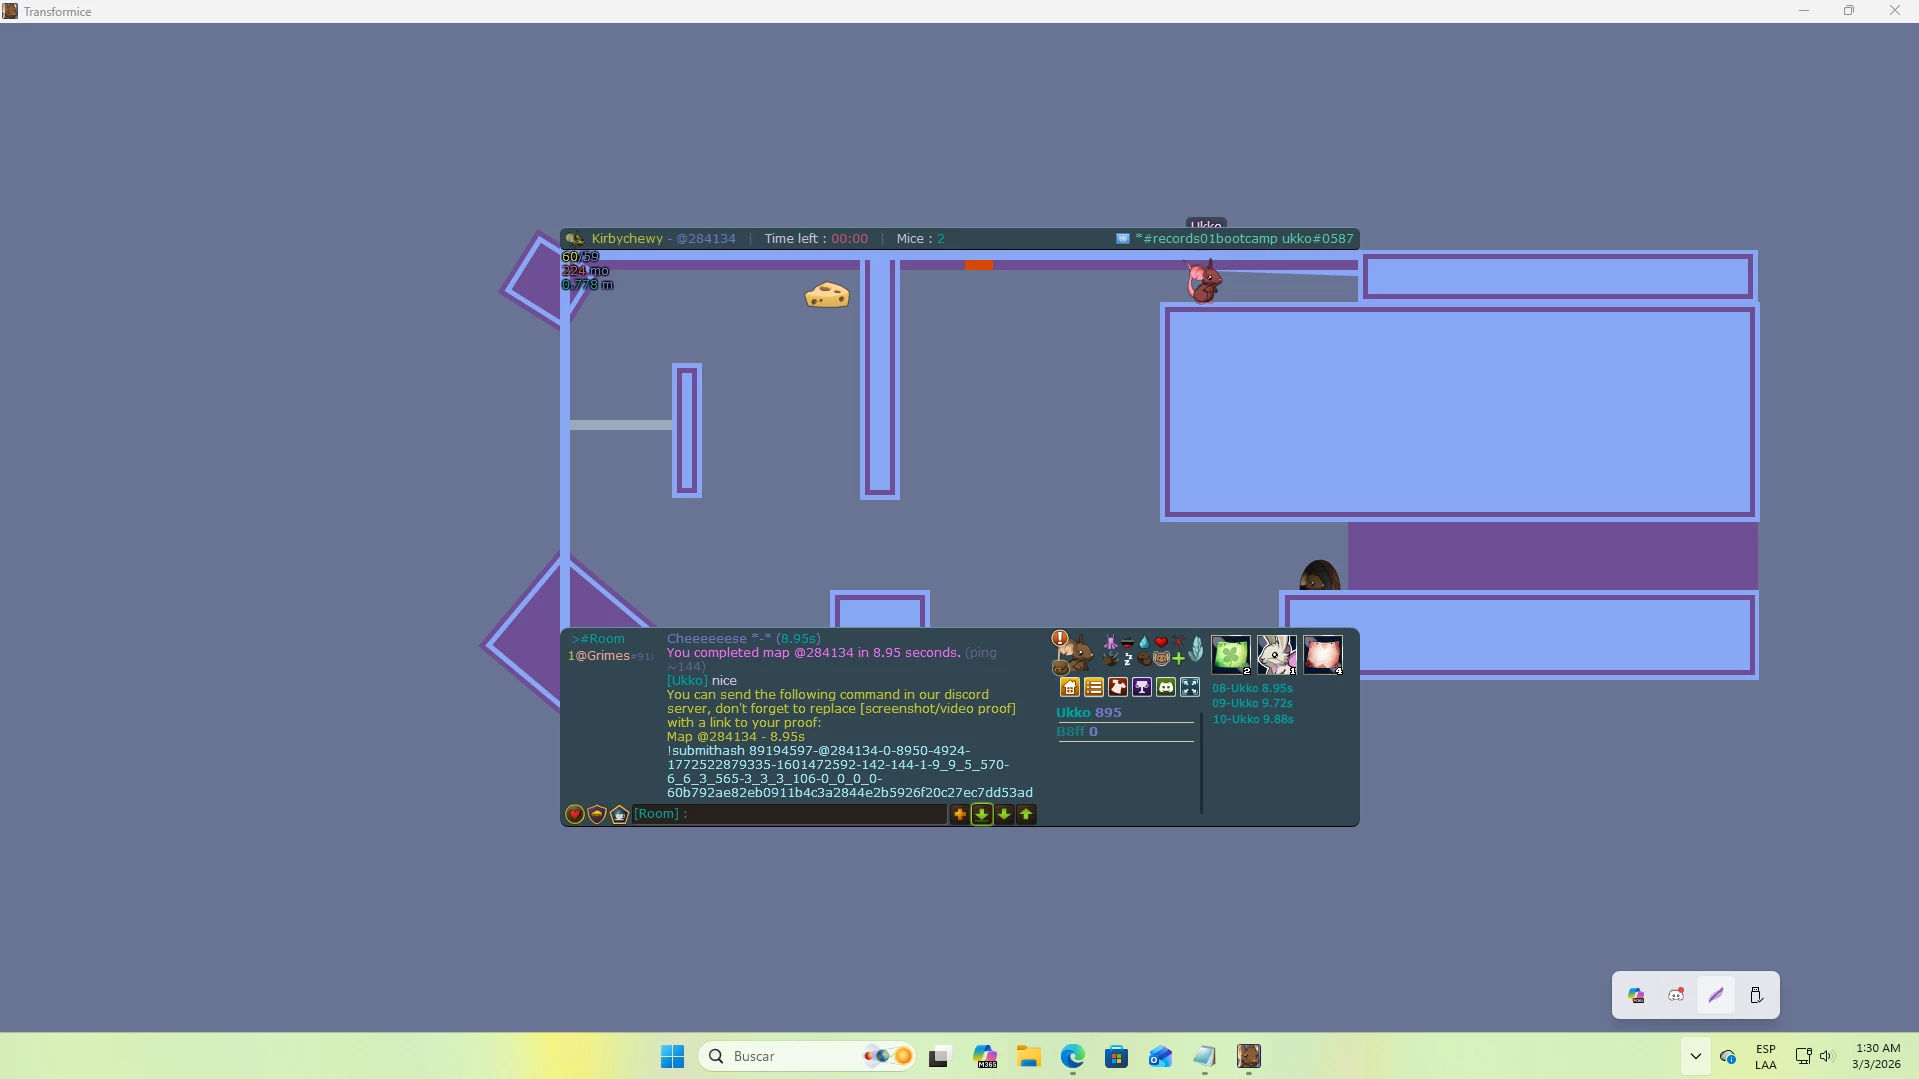Image resolution: width=1919 pixels, height=1079 pixels.
Task: Click the Kirbychewy map author name
Action: pos(627,239)
